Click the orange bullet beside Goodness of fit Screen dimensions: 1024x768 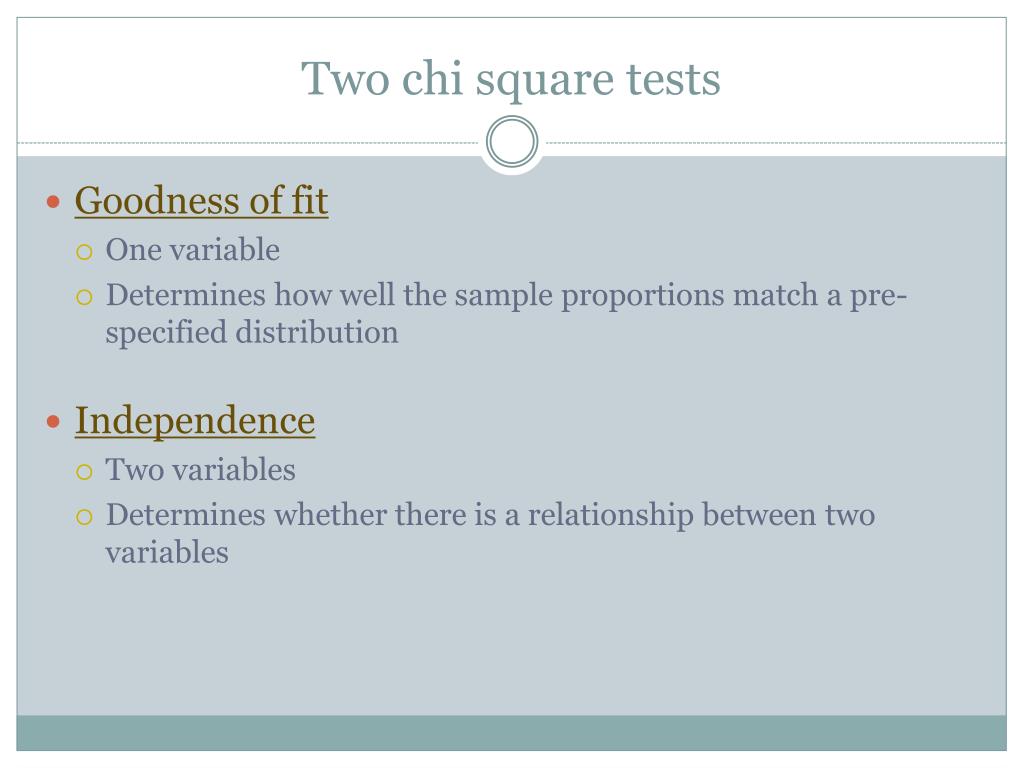(54, 202)
